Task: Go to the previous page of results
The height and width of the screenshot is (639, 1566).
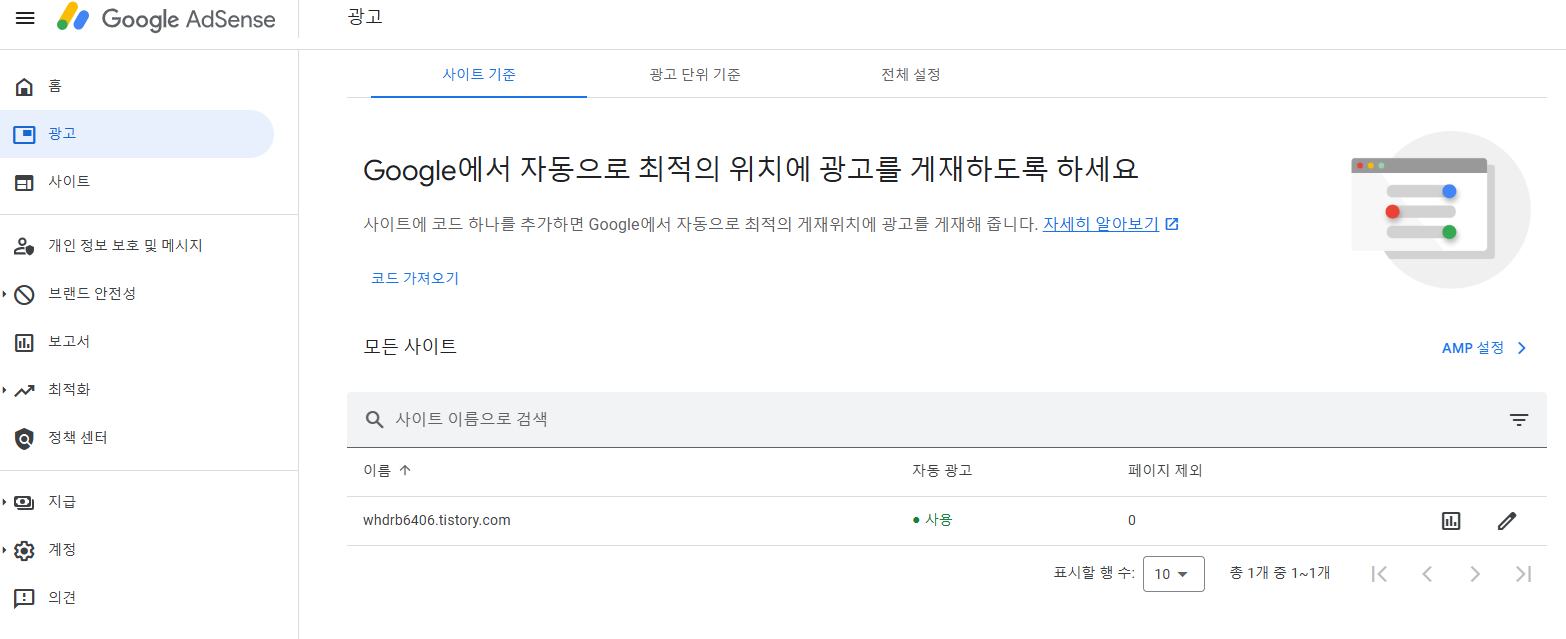Action: click(x=1427, y=574)
